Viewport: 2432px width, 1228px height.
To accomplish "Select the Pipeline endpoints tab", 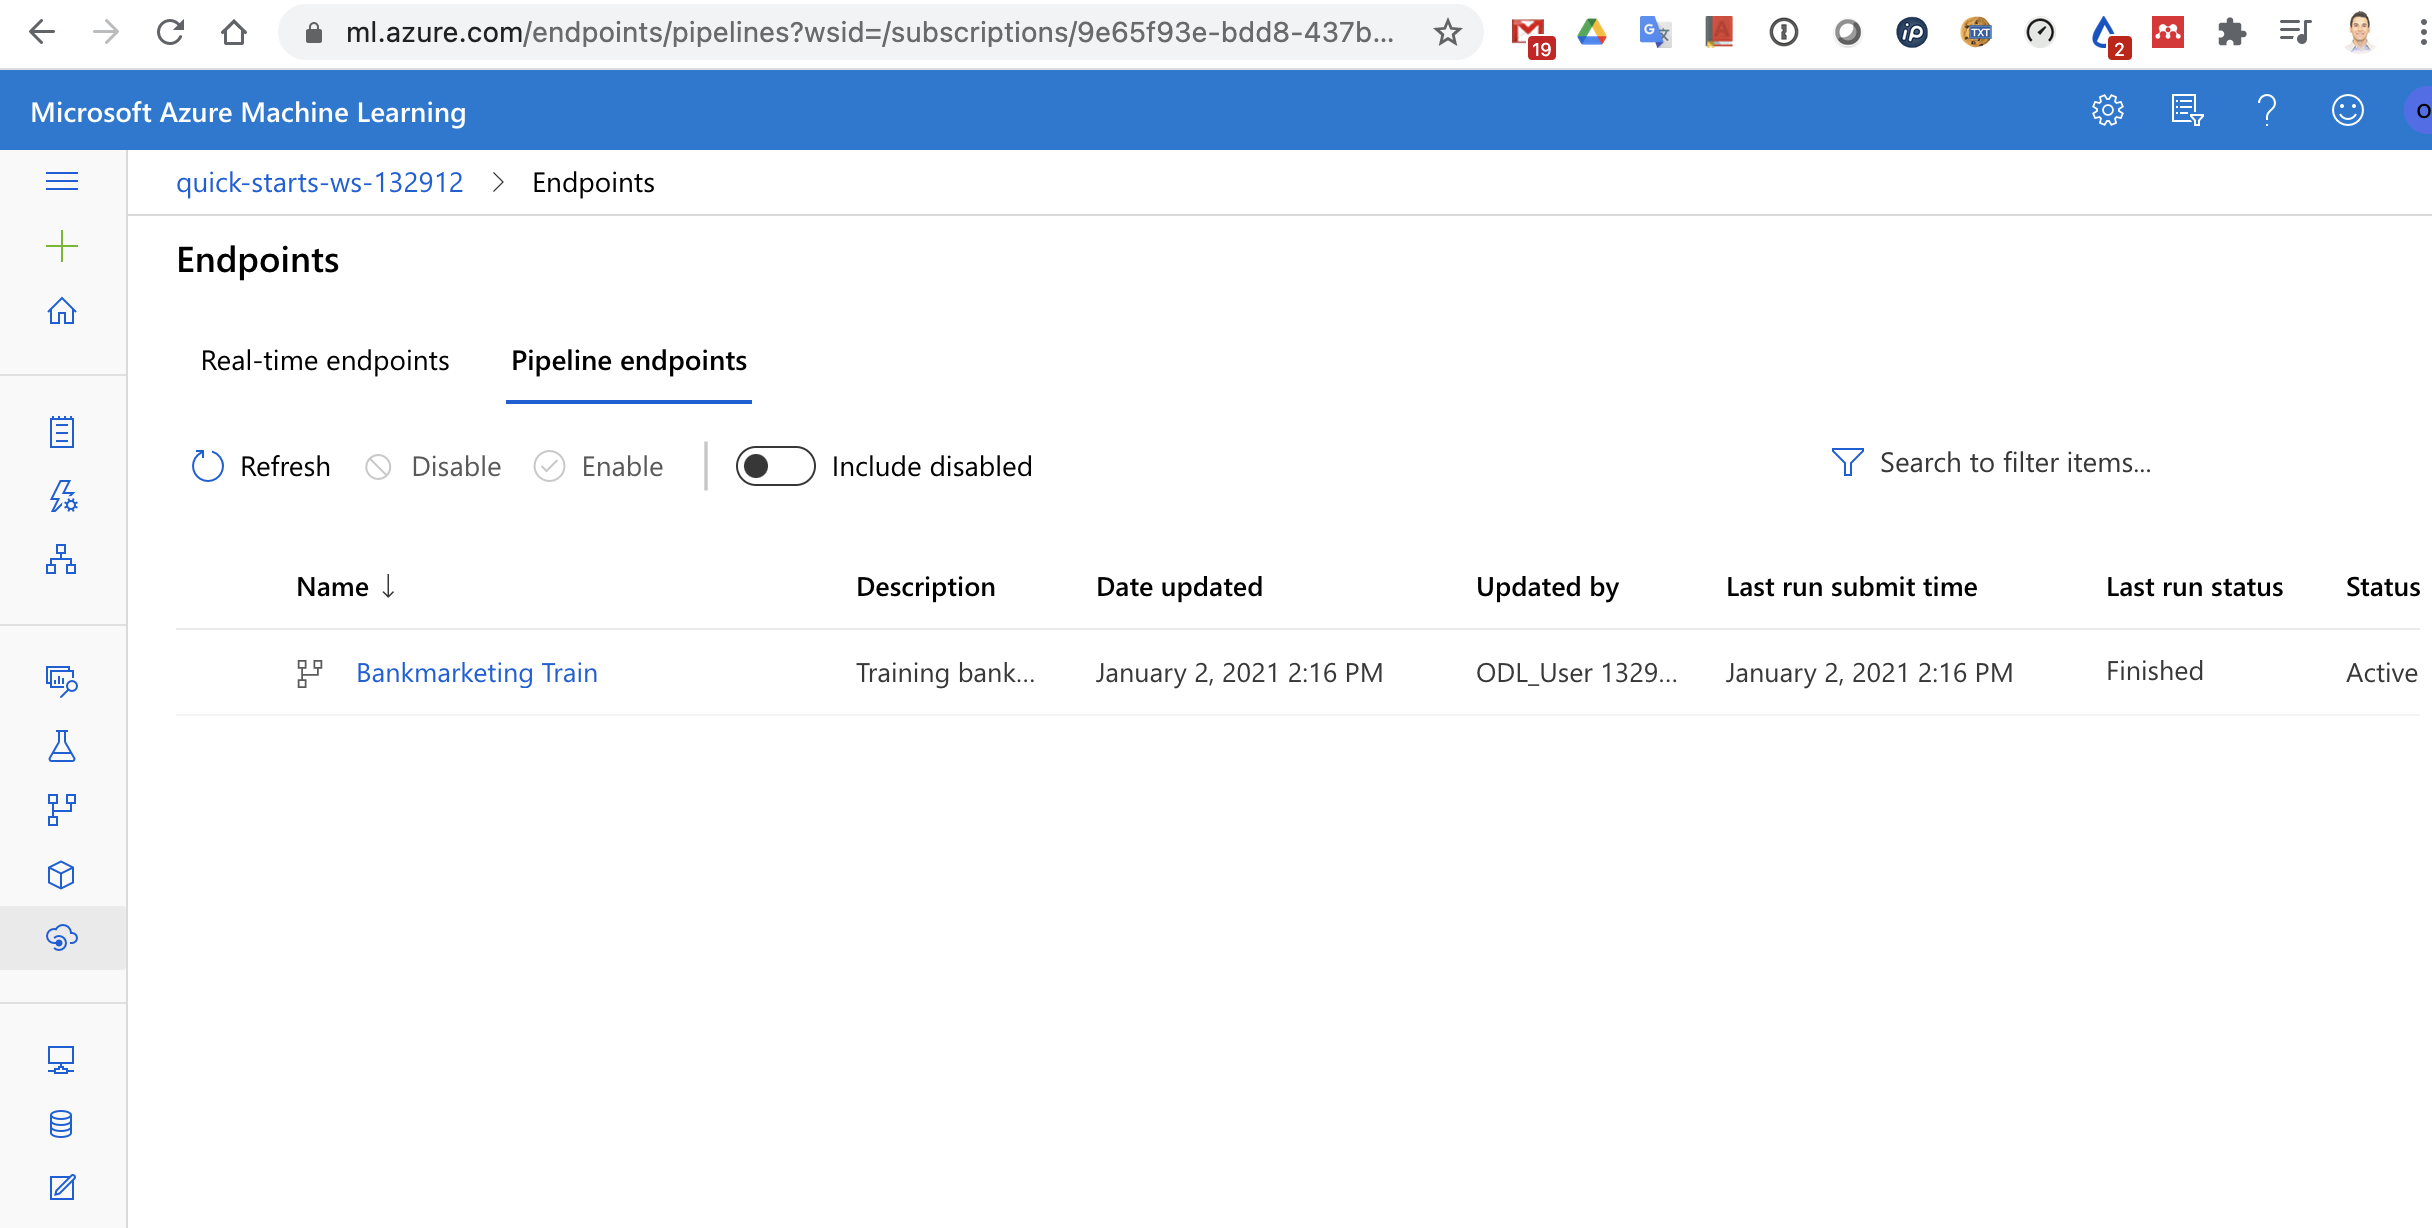I will click(x=628, y=360).
